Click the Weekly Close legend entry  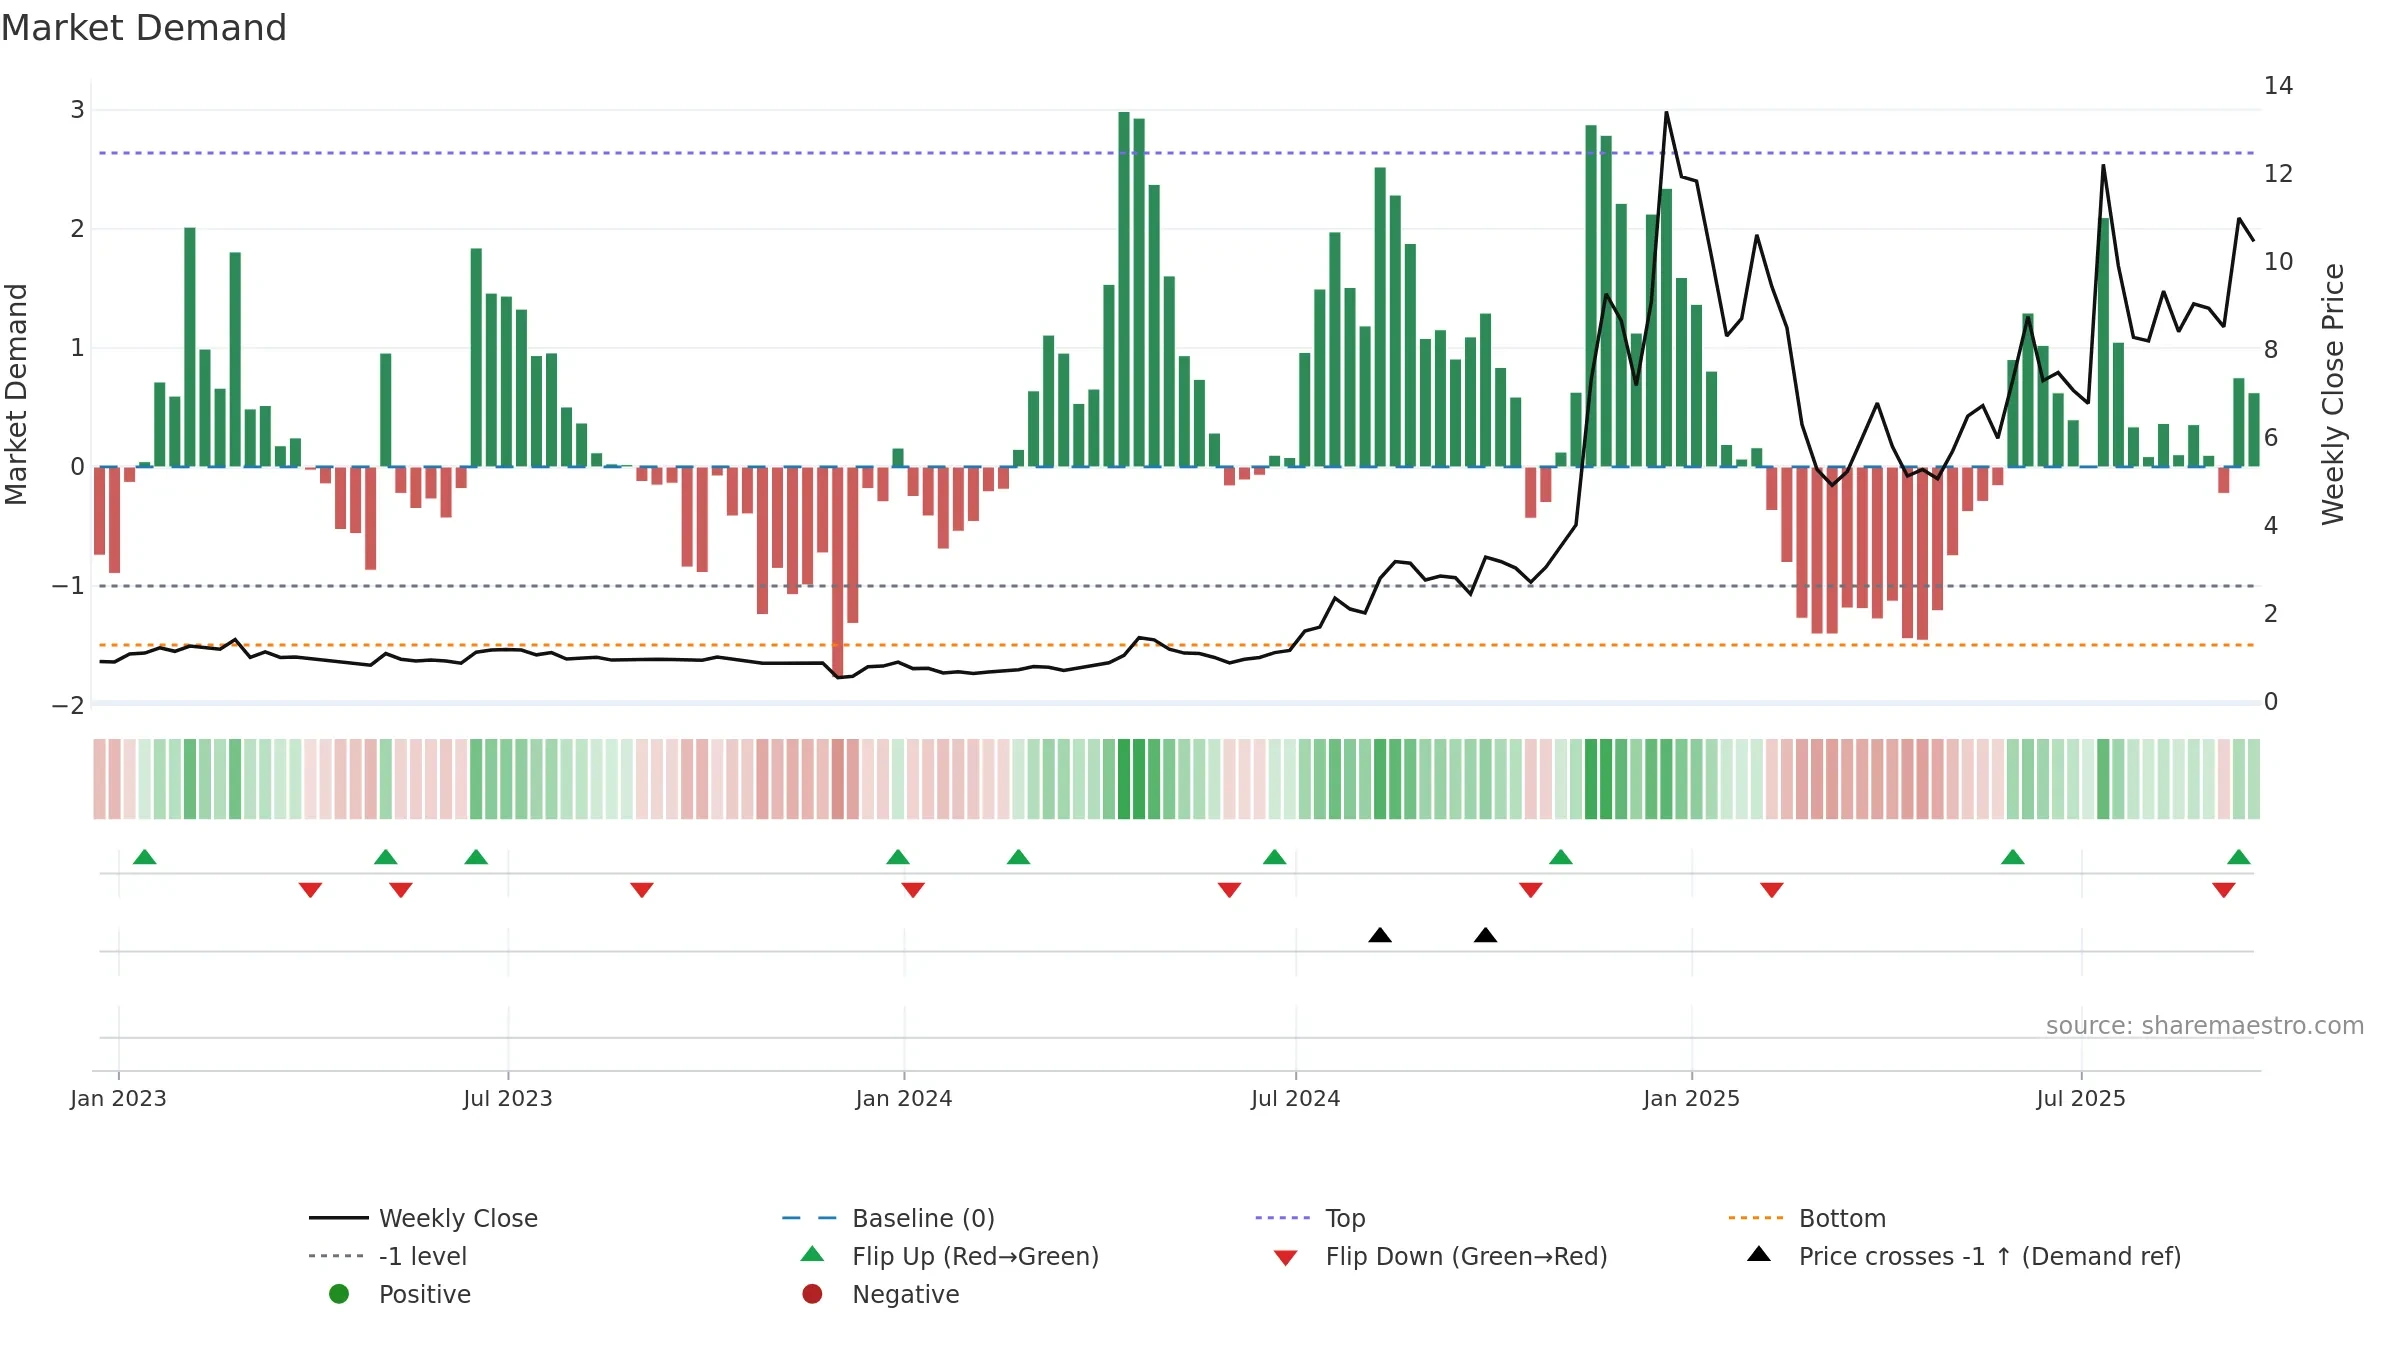pos(423,1218)
